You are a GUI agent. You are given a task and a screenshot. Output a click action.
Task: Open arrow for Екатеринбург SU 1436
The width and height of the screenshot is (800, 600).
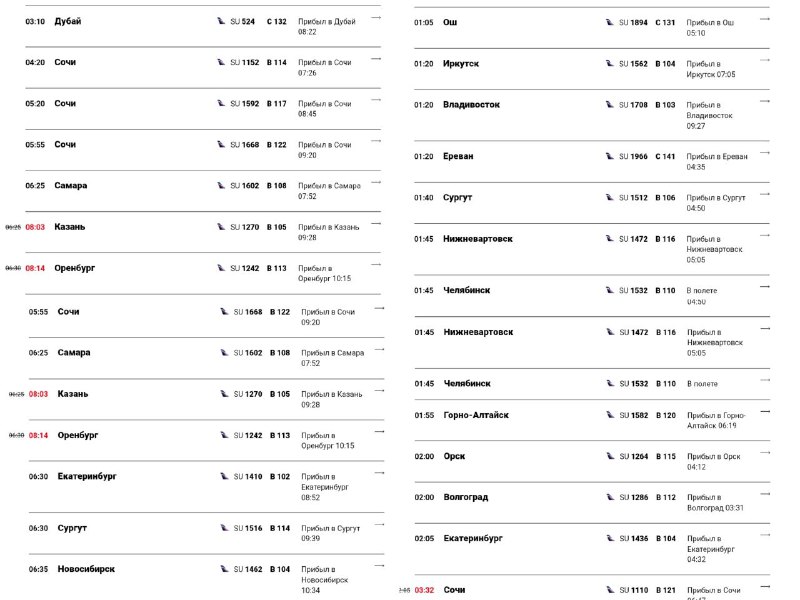[765, 535]
